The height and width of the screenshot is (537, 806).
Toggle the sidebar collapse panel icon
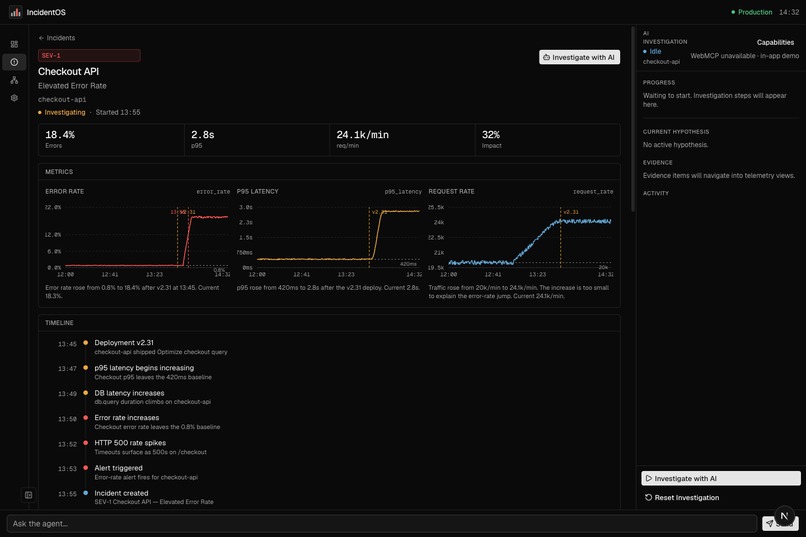pyautogui.click(x=28, y=495)
